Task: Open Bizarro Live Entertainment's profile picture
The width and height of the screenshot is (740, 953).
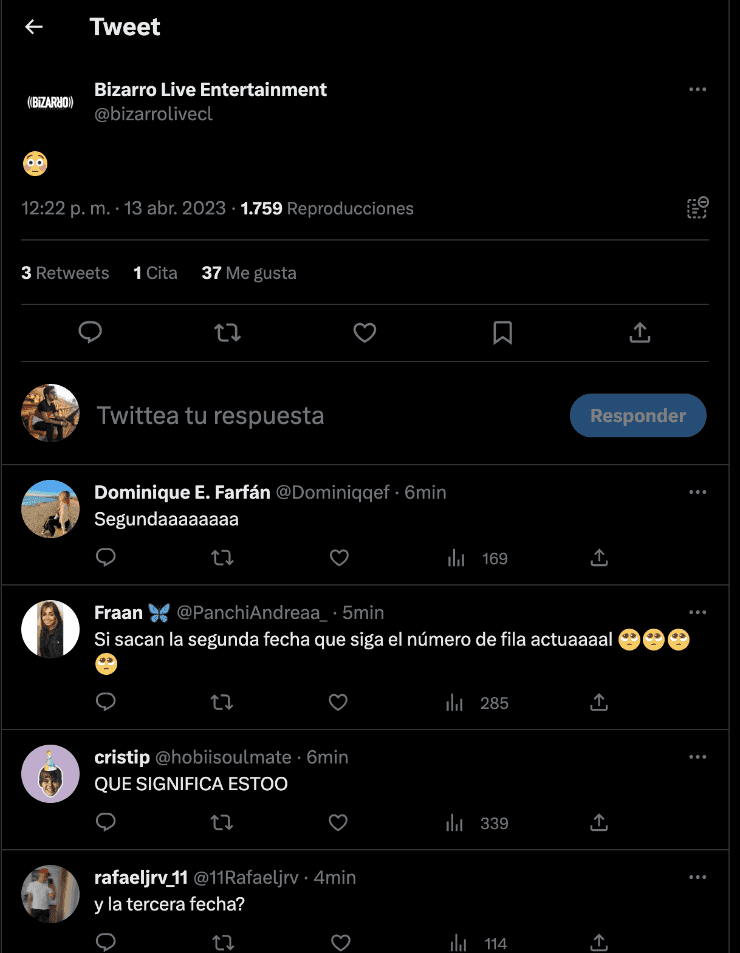Action: pos(49,101)
